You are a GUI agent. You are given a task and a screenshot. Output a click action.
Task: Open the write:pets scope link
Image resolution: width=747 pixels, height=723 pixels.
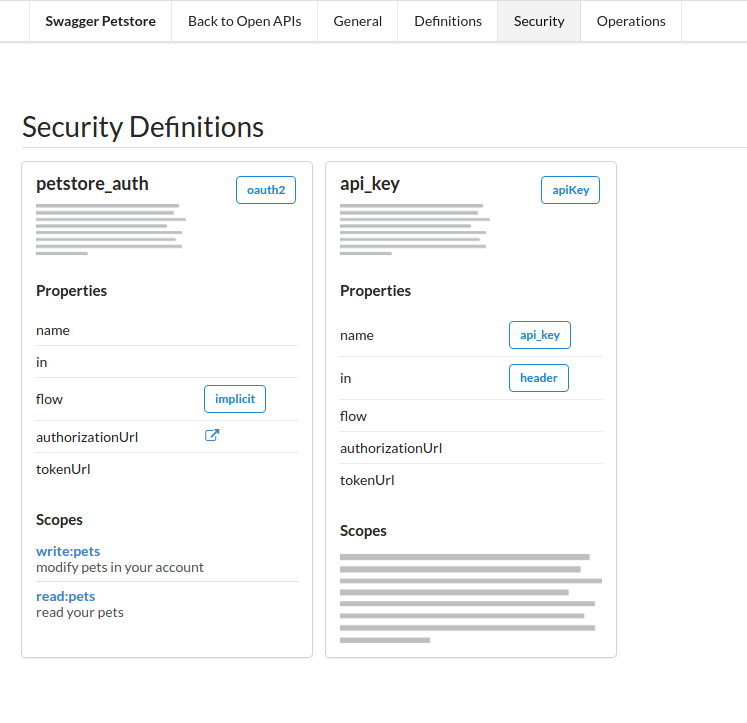(68, 551)
